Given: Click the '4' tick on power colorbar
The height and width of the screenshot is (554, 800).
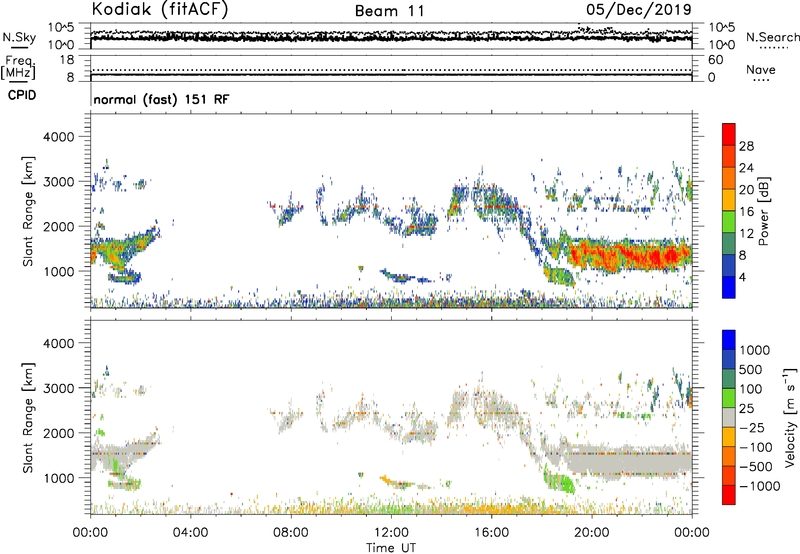Looking at the screenshot, I should click(742, 277).
